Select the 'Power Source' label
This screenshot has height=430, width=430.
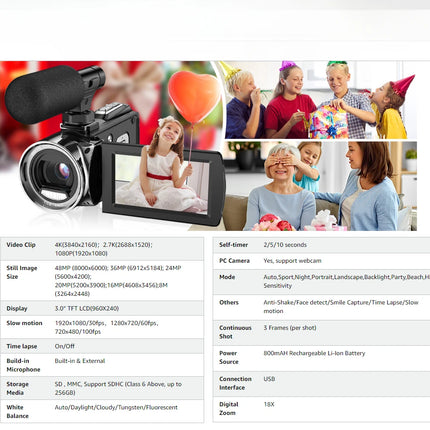coord(229,357)
